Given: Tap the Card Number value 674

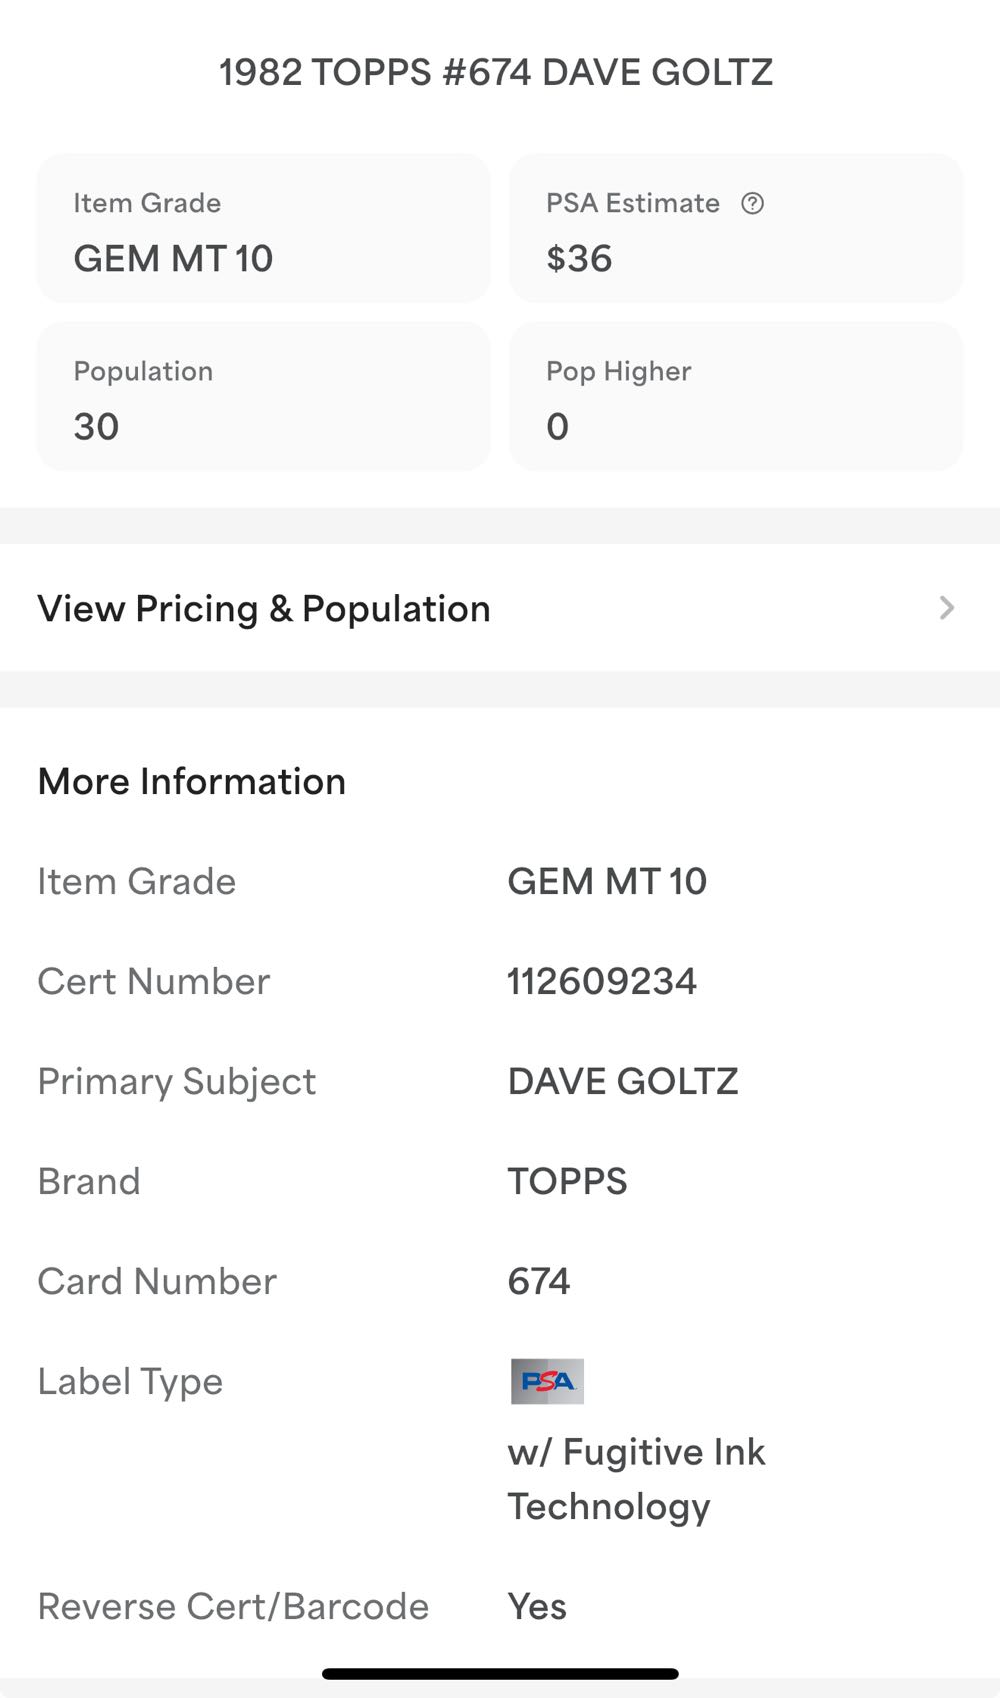Looking at the screenshot, I should (x=539, y=1281).
